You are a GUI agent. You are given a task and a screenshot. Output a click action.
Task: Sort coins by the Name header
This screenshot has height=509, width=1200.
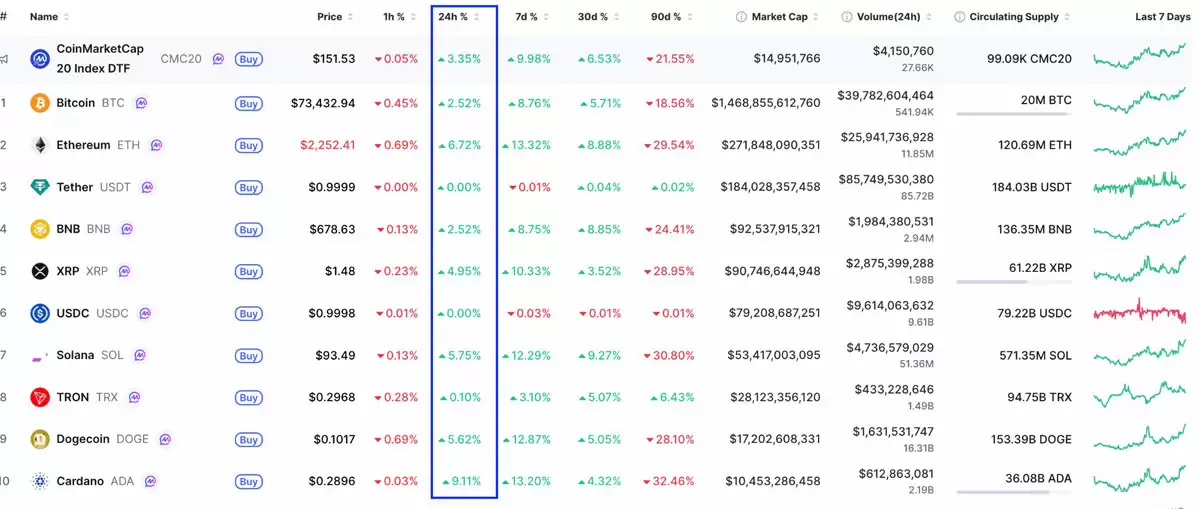(x=43, y=17)
